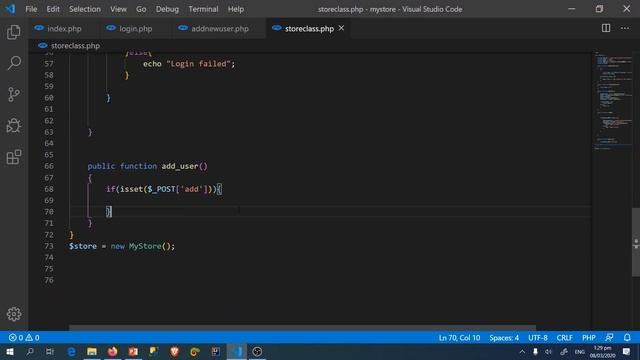Open the Edit menu

coord(53,9)
